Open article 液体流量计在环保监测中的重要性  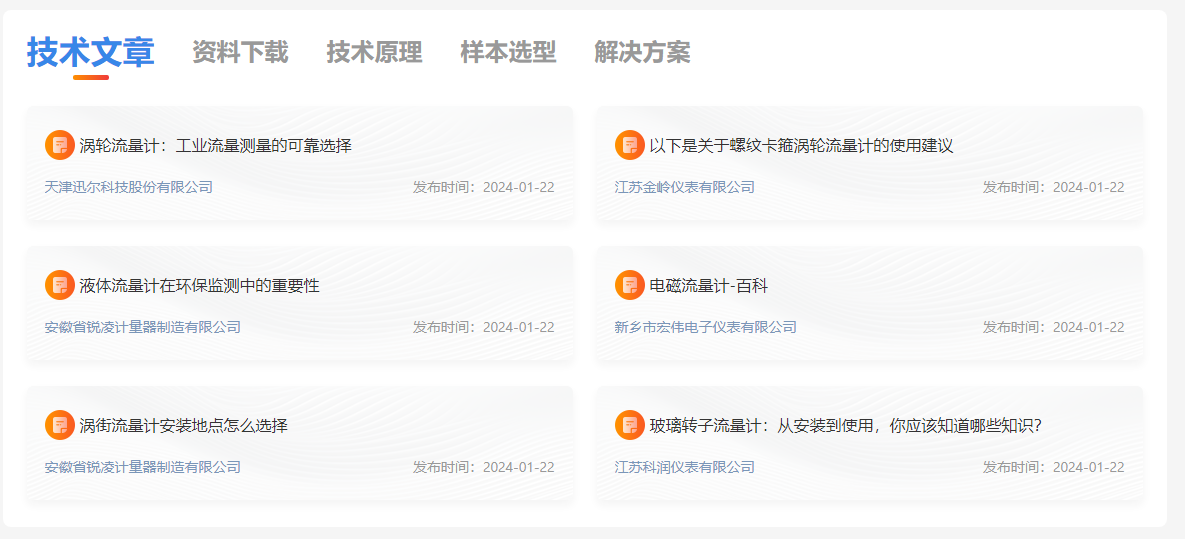tap(200, 286)
